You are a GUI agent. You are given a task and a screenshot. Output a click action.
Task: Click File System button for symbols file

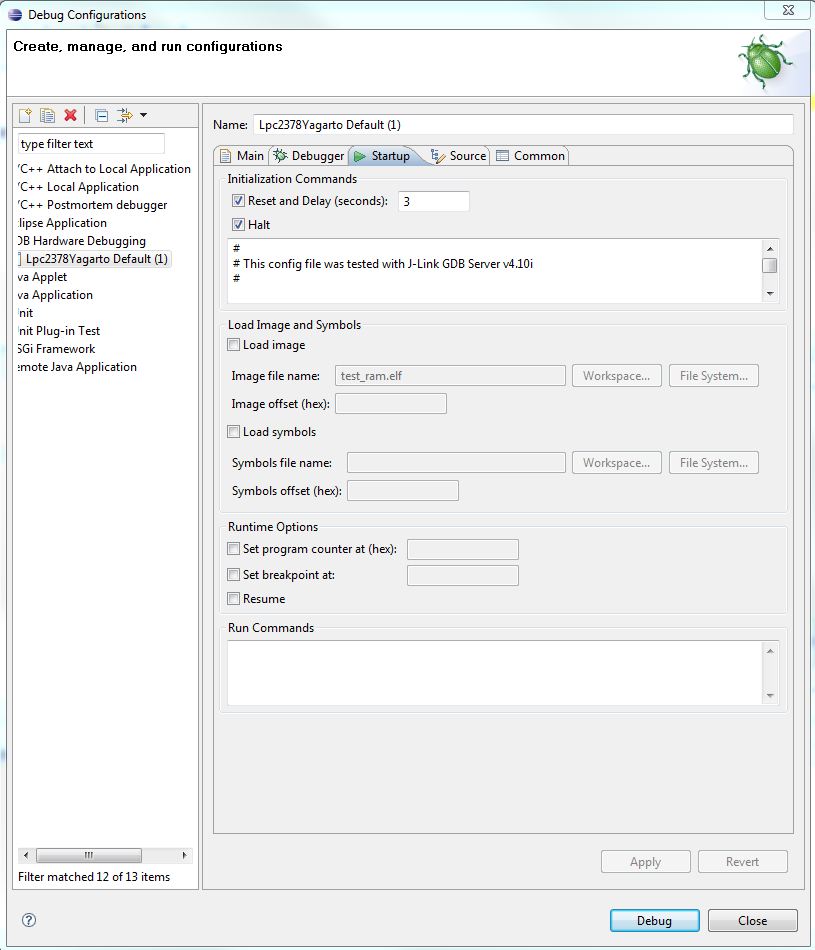(714, 463)
